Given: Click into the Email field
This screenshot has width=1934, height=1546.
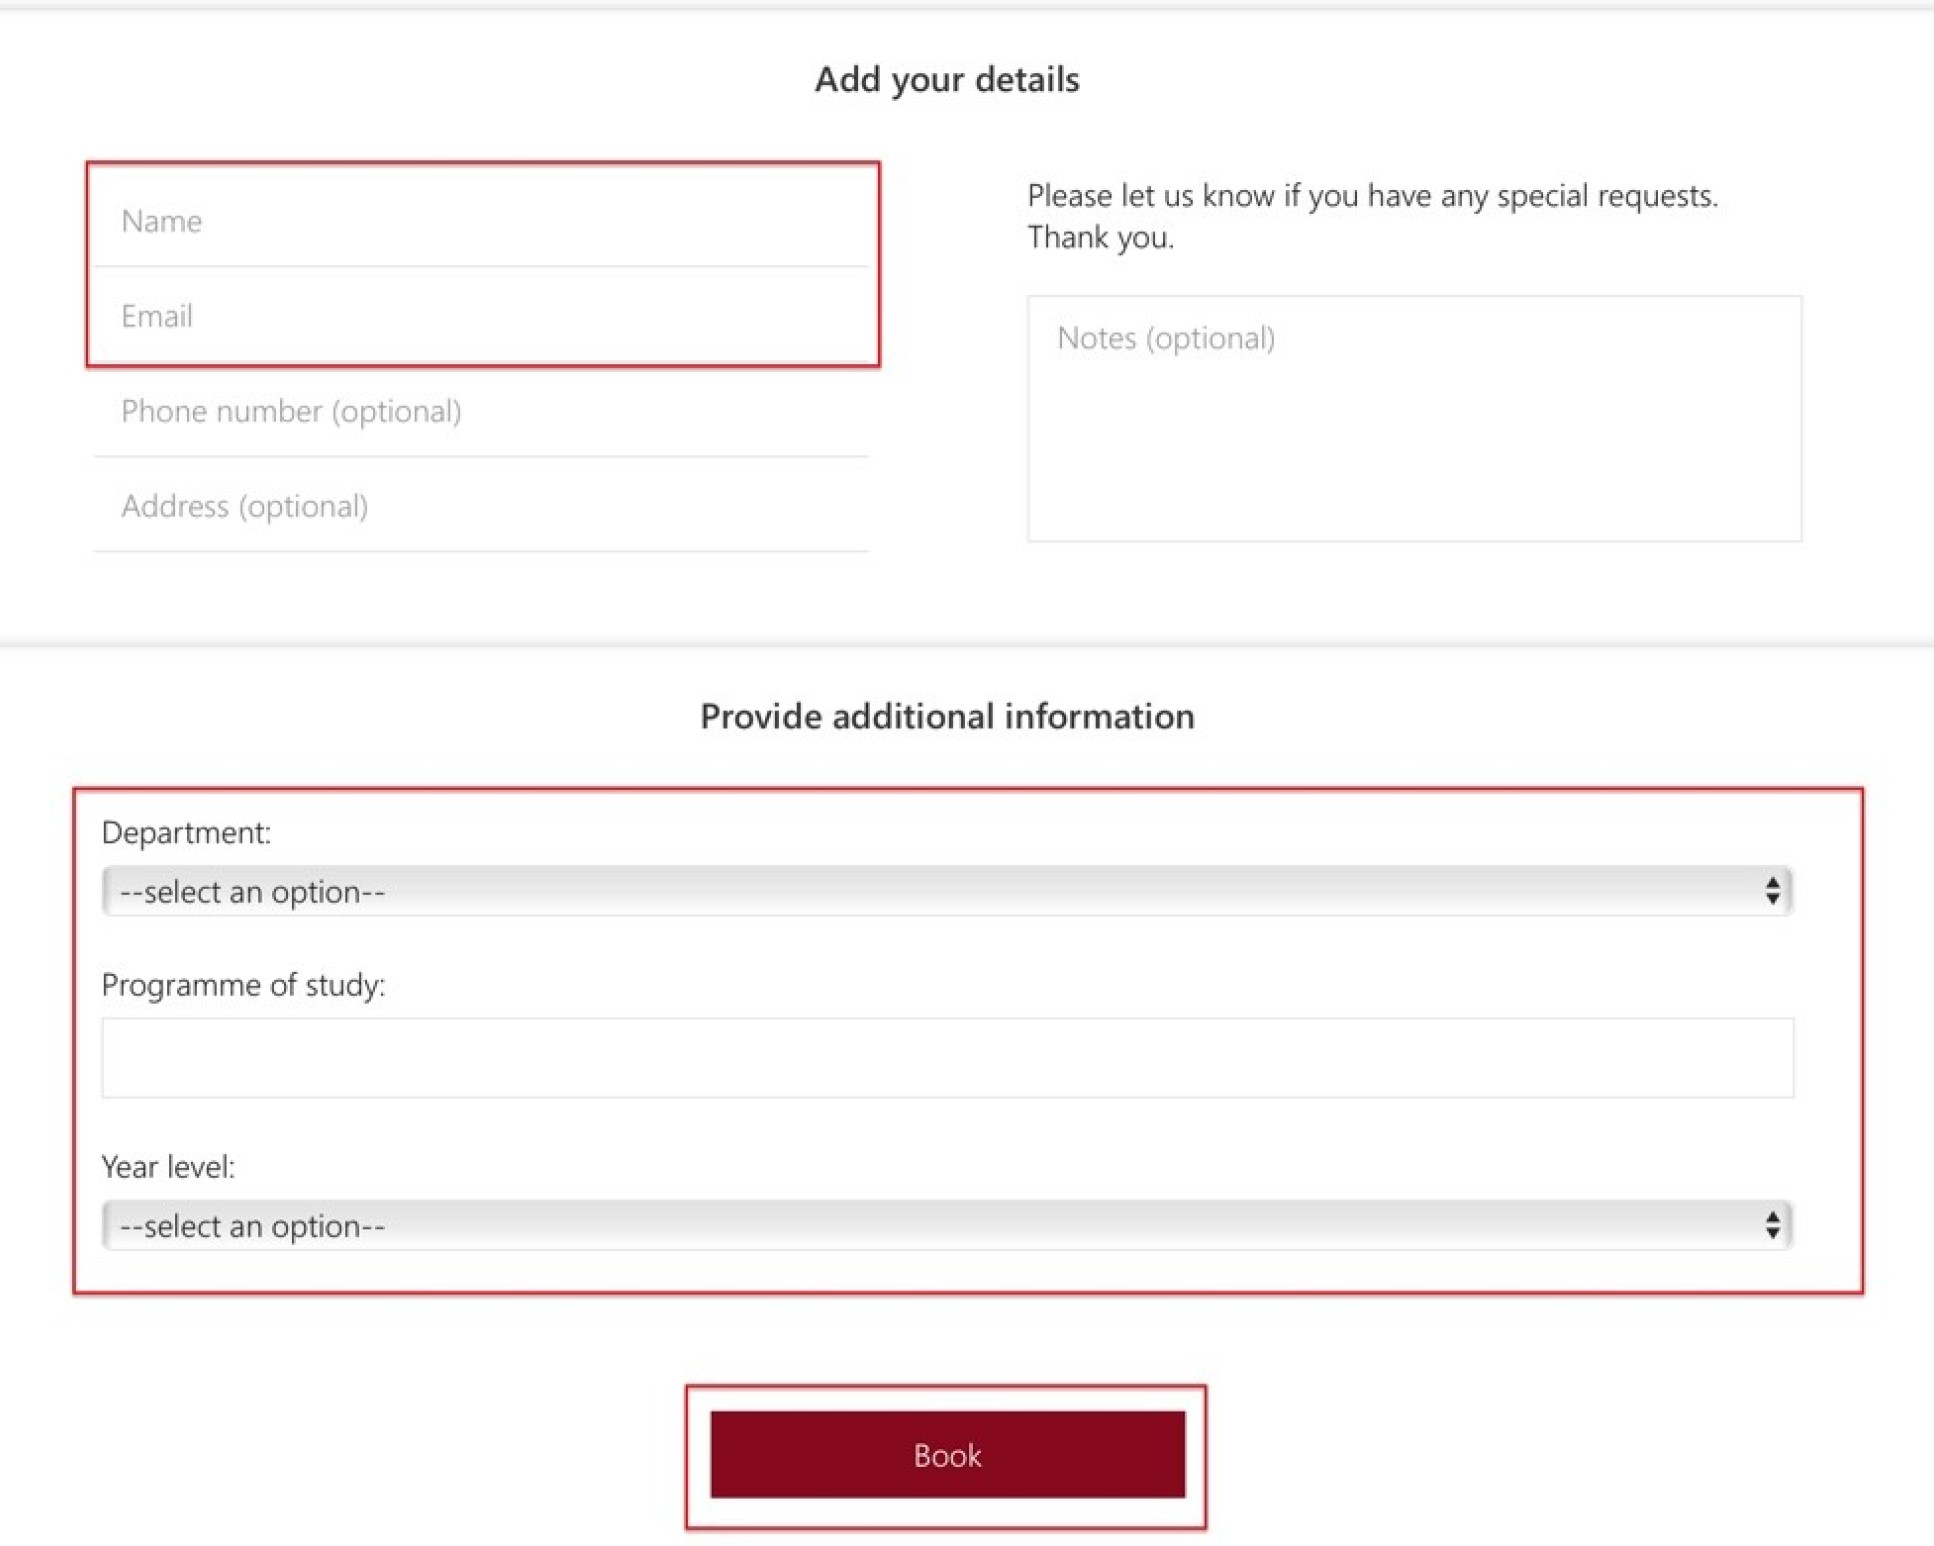Looking at the screenshot, I should (482, 316).
